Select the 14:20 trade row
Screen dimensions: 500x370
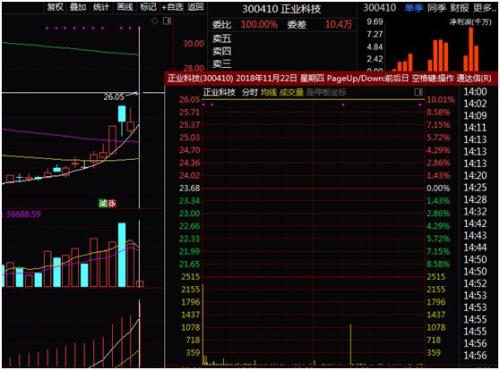475,176
